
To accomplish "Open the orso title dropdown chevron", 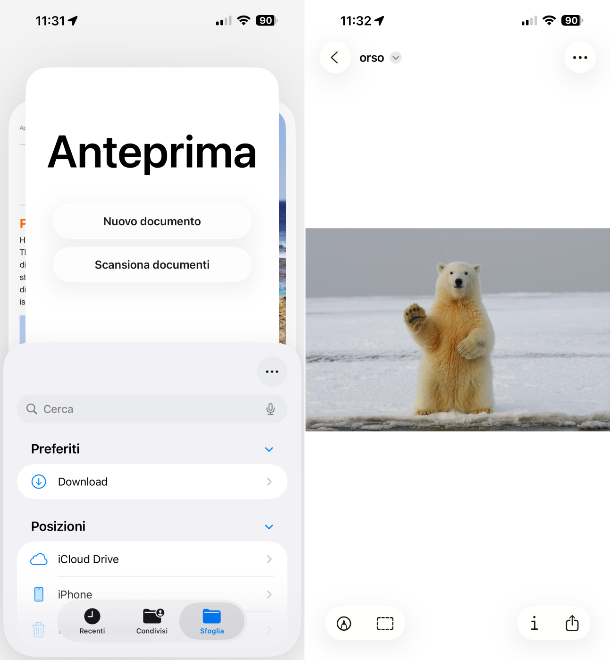I will [x=395, y=57].
